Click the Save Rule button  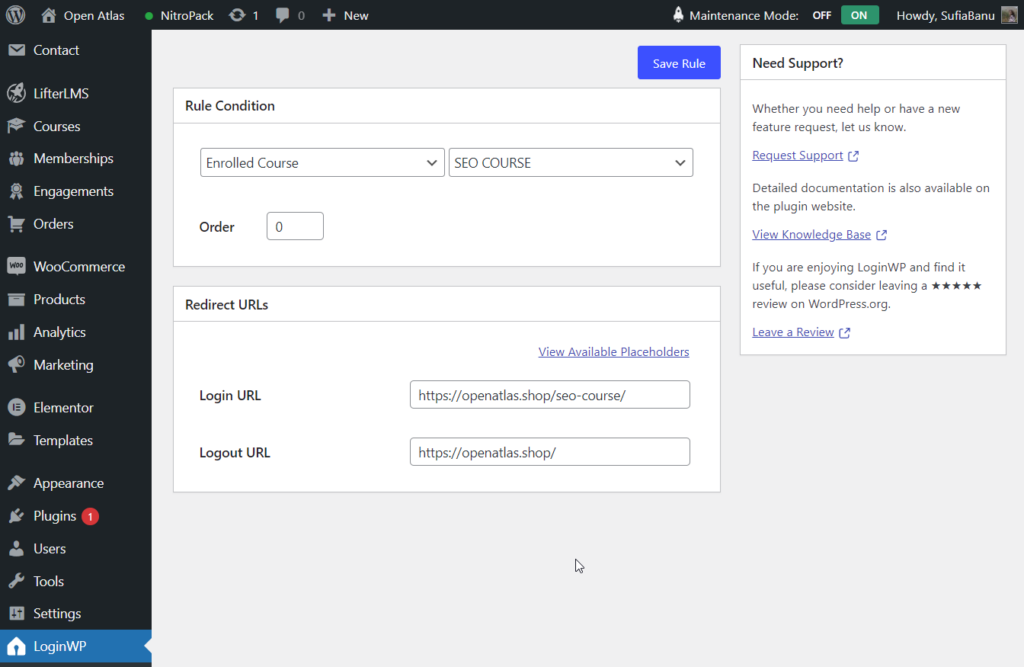tap(679, 63)
